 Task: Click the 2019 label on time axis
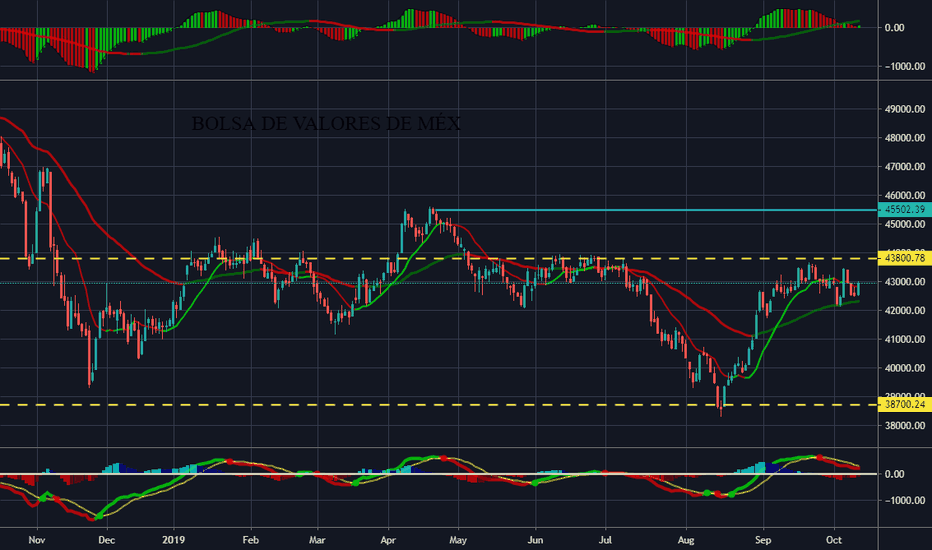click(174, 540)
